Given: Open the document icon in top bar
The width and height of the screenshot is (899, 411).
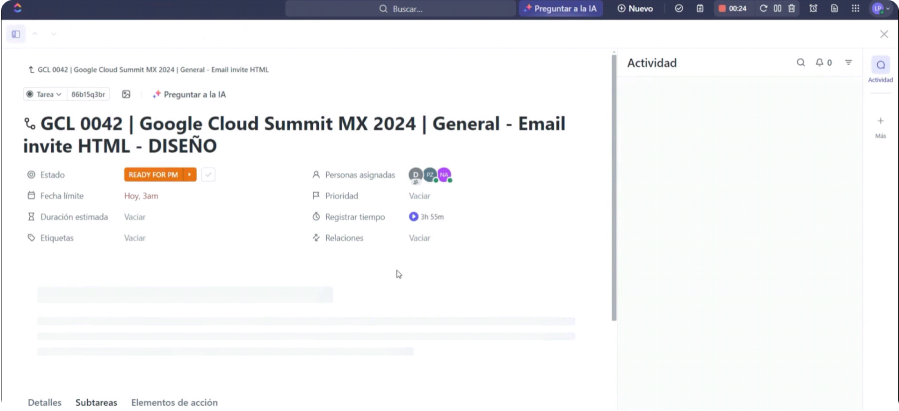Looking at the screenshot, I should pos(834,9).
